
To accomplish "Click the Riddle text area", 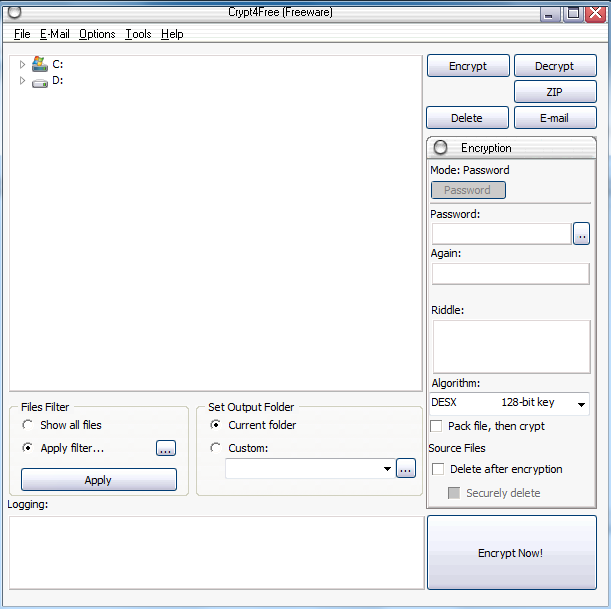I will point(512,347).
